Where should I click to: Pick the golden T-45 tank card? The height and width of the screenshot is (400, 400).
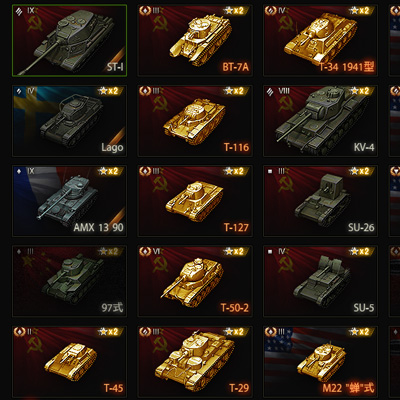tap(69, 362)
